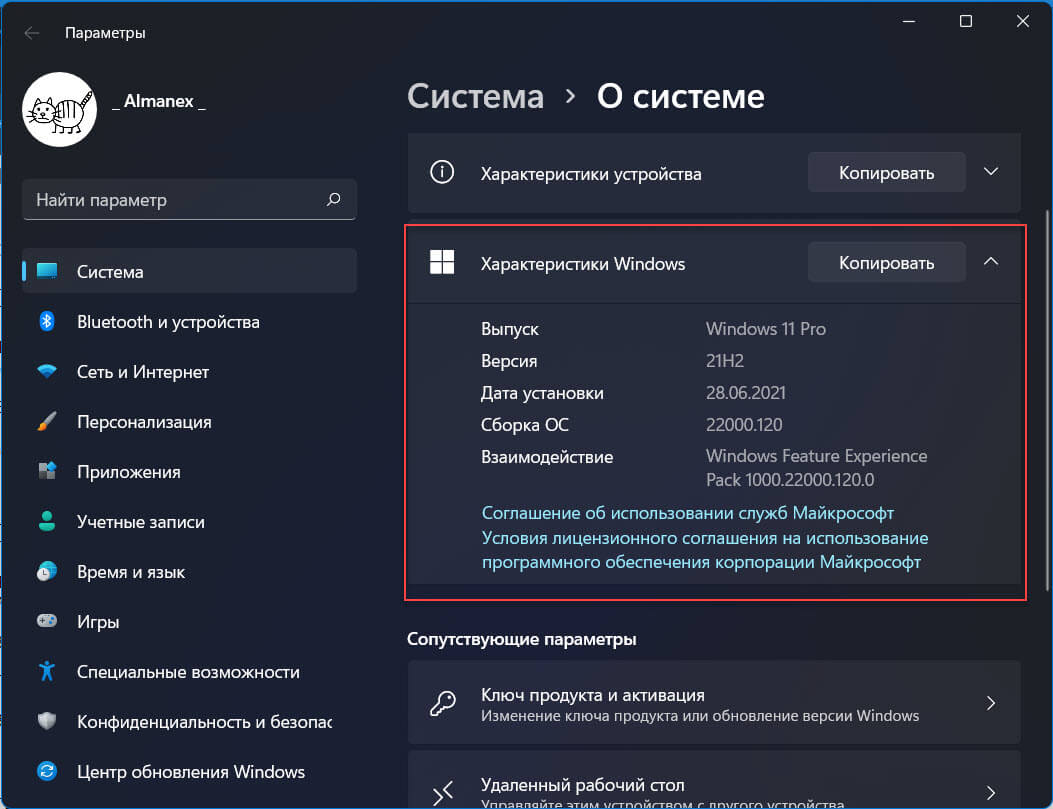The width and height of the screenshot is (1053, 809).
Task: Select OS build value 22000.120
Action: tap(744, 425)
